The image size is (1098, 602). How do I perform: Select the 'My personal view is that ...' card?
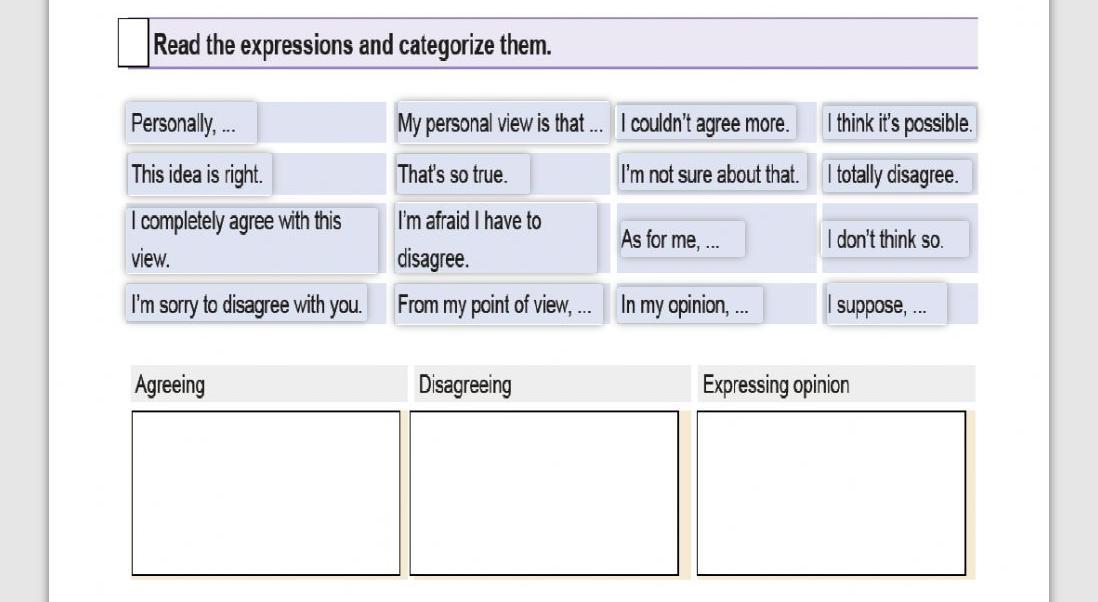click(501, 123)
